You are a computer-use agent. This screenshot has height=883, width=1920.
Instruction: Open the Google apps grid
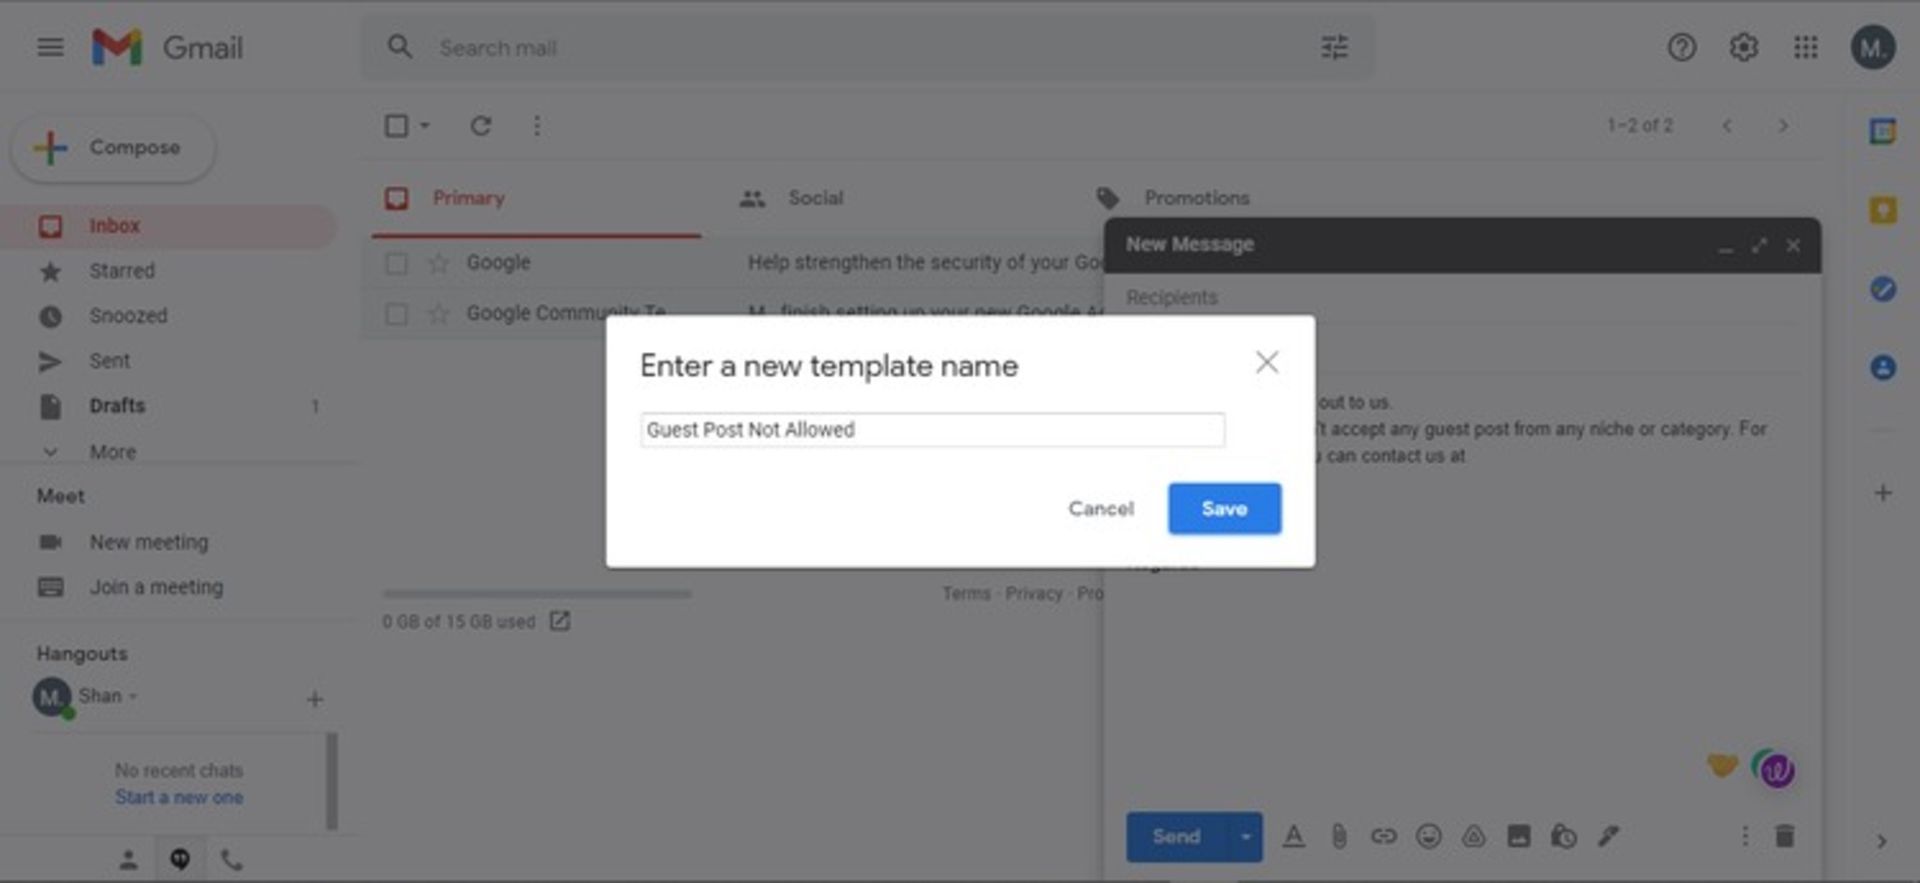[x=1805, y=47]
